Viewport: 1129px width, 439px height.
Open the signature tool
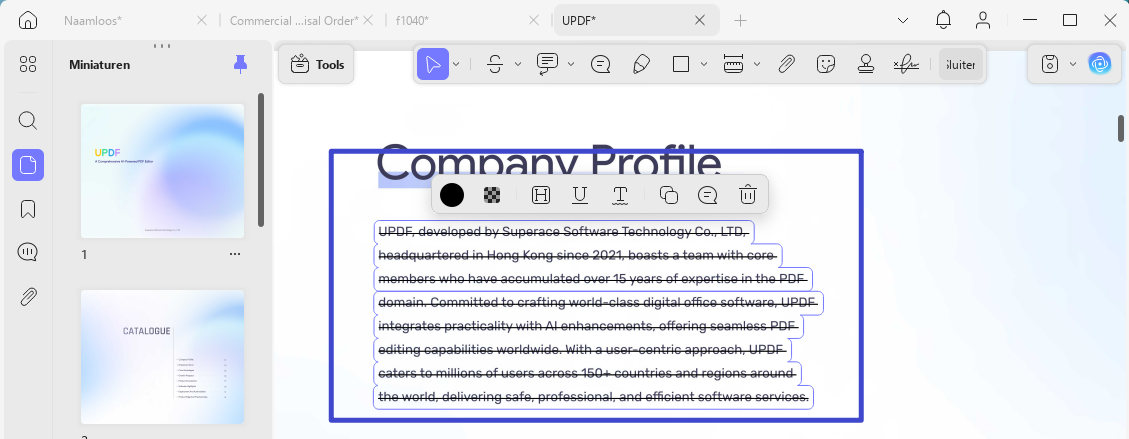[906, 65]
